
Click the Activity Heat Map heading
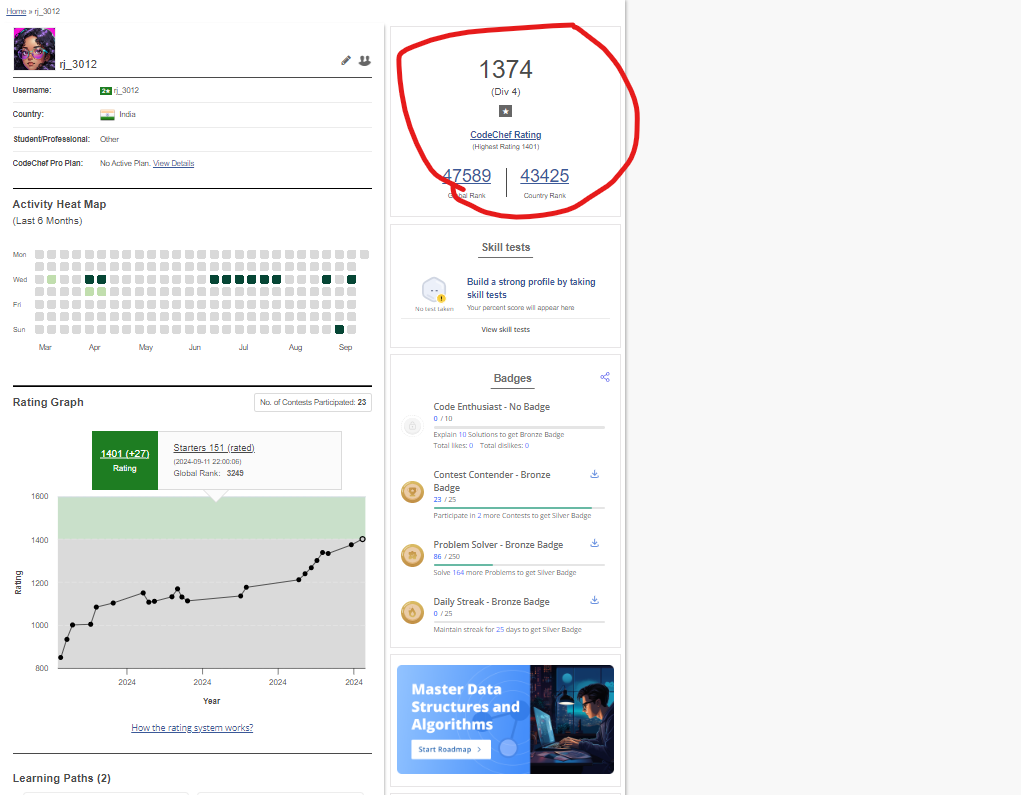click(59, 204)
